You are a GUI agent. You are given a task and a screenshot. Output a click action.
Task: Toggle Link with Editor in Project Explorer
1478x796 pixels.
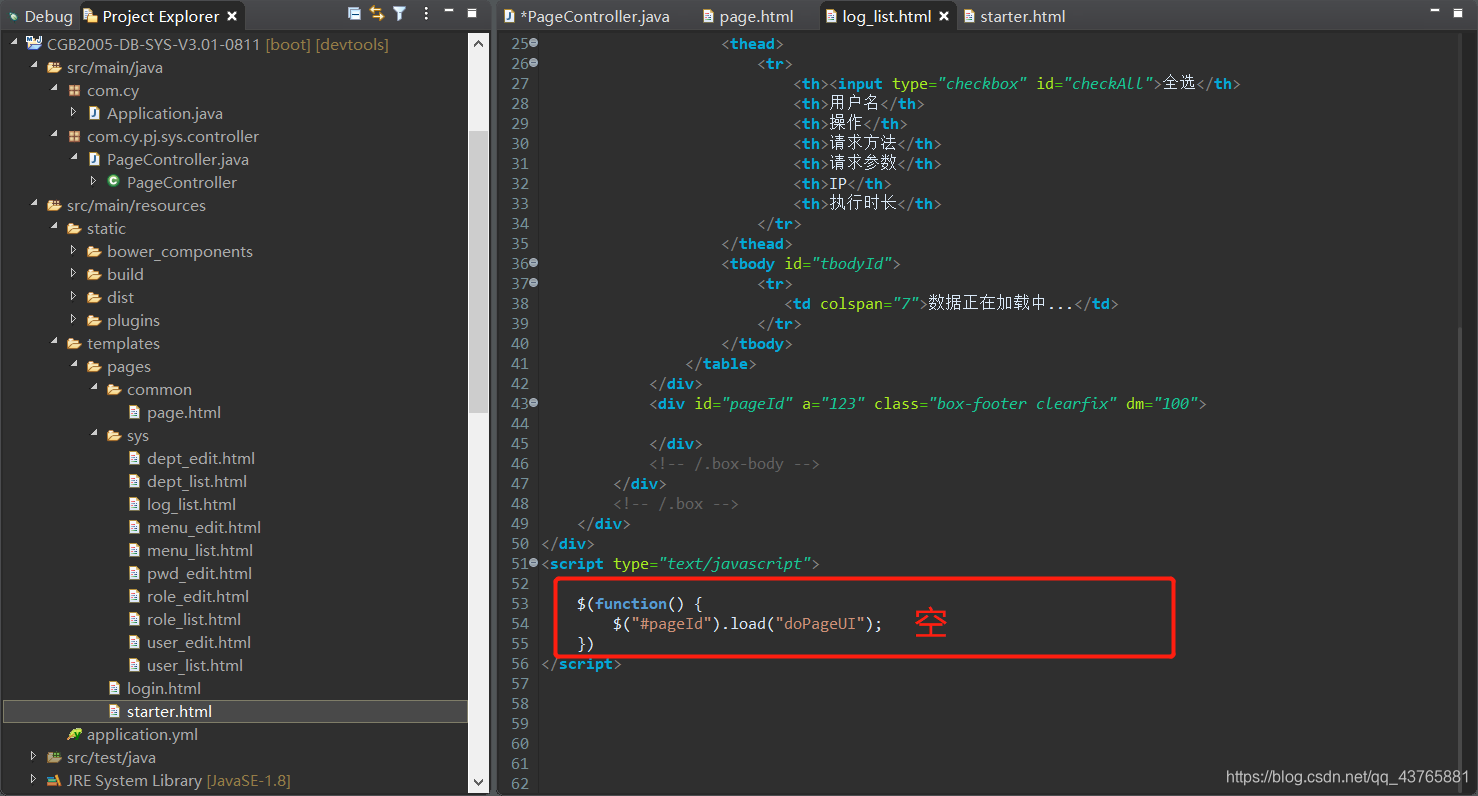377,14
